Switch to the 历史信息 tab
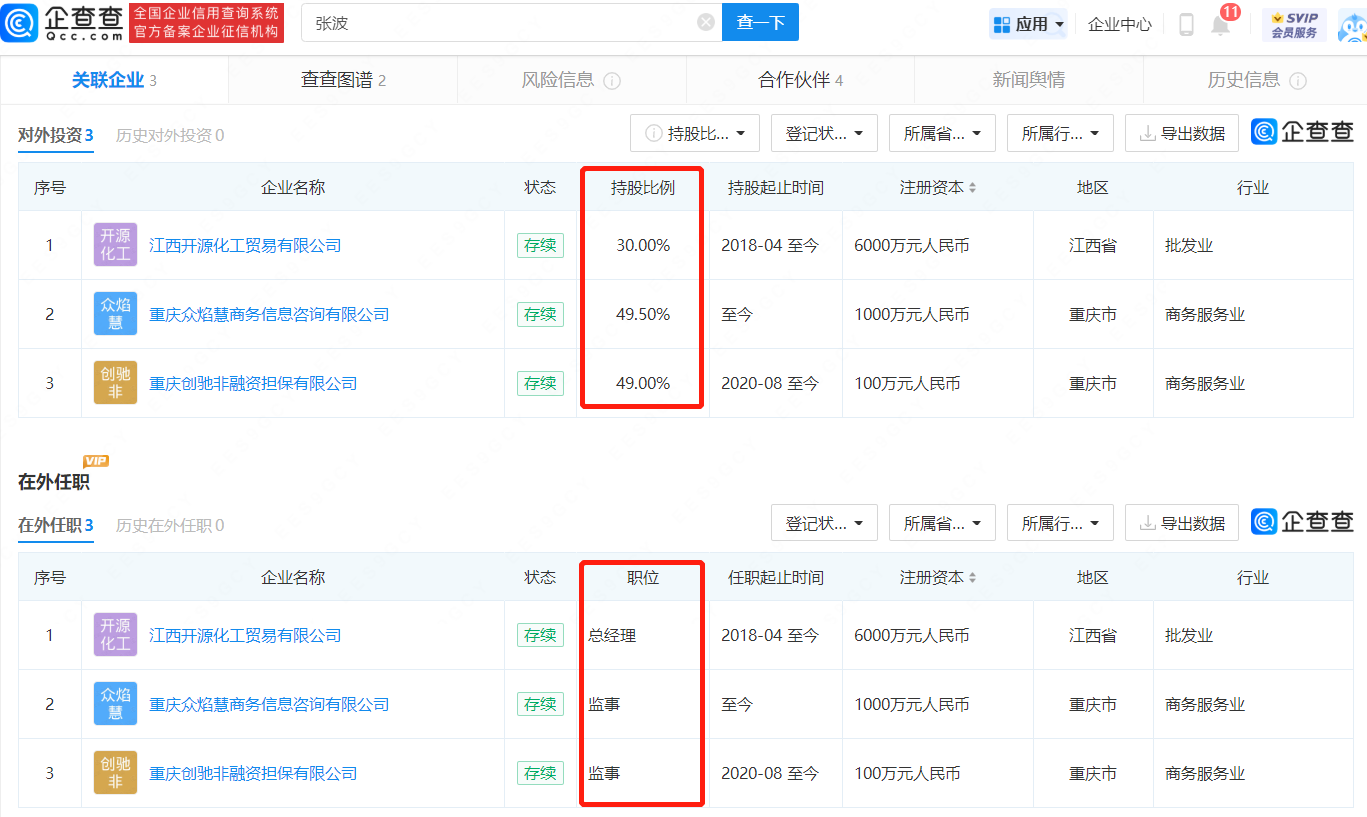Screen dimensions: 1367x817 1256,80
